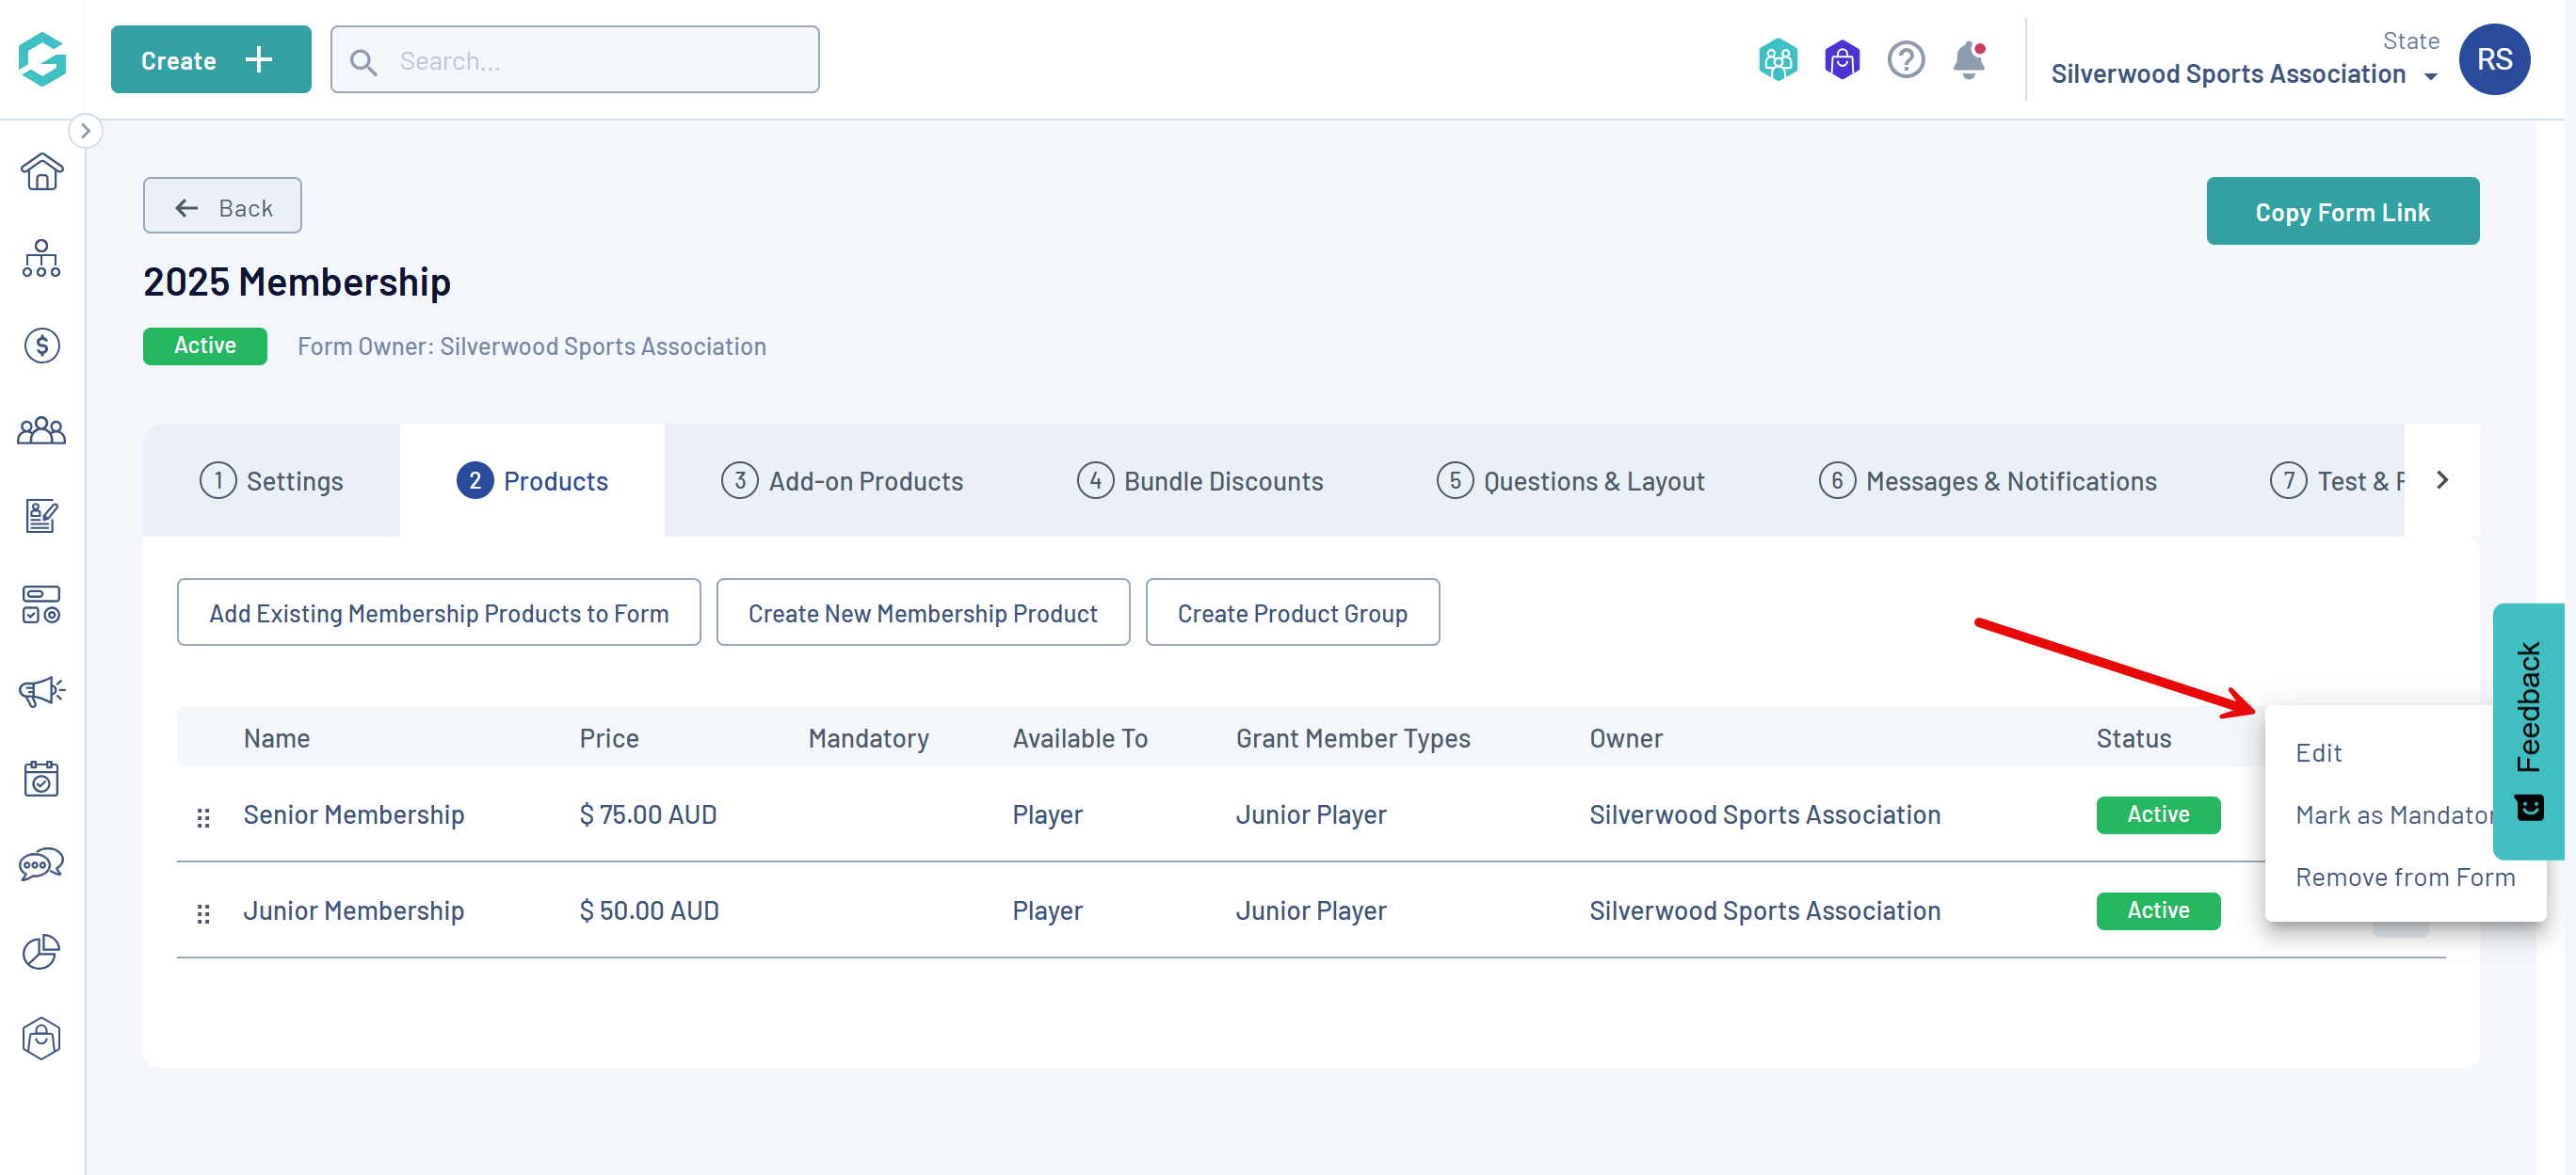Click the megaphone promotions sidebar icon

(x=41, y=691)
